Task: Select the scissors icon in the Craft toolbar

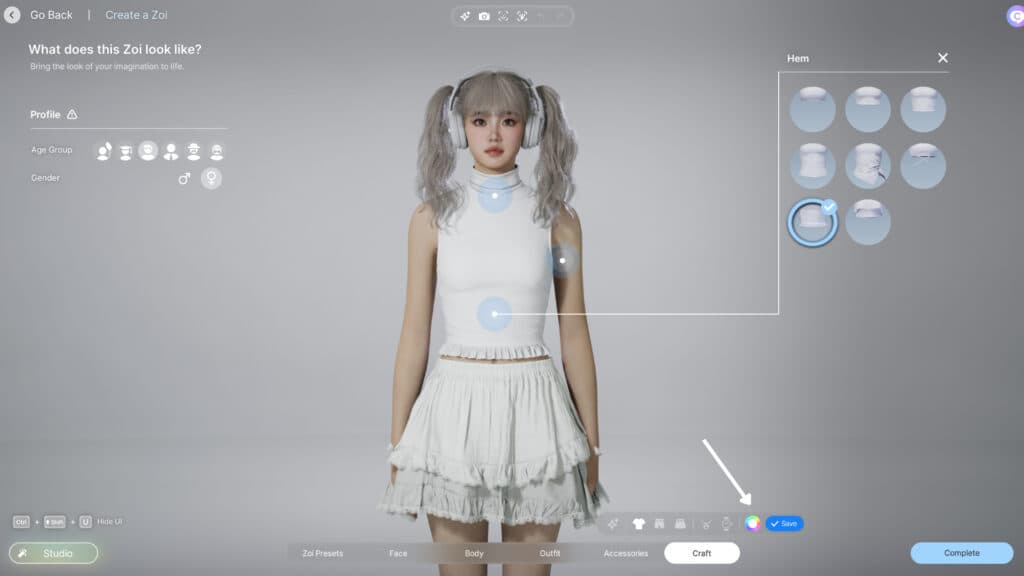Action: click(x=706, y=522)
